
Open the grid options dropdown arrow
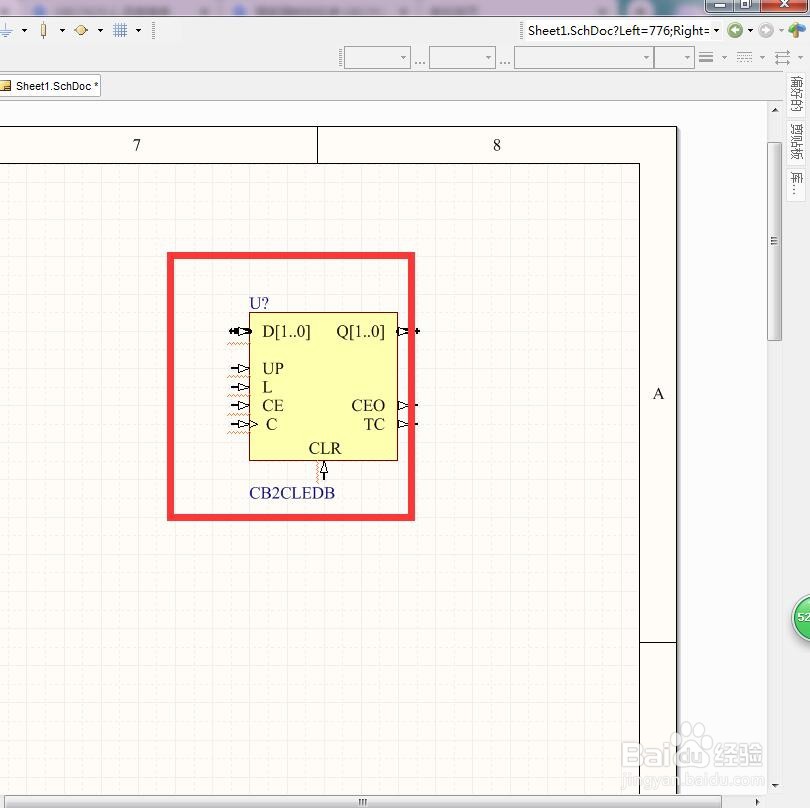[138, 30]
